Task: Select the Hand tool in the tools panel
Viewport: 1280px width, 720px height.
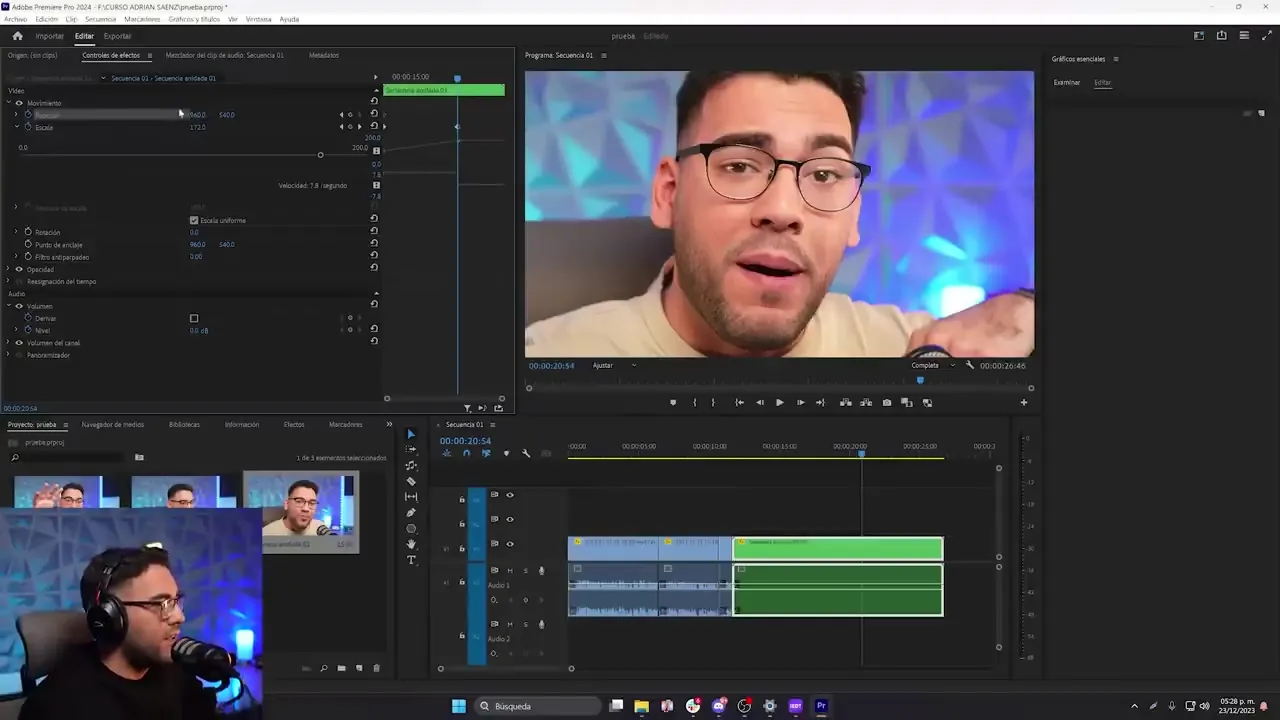Action: tap(411, 544)
